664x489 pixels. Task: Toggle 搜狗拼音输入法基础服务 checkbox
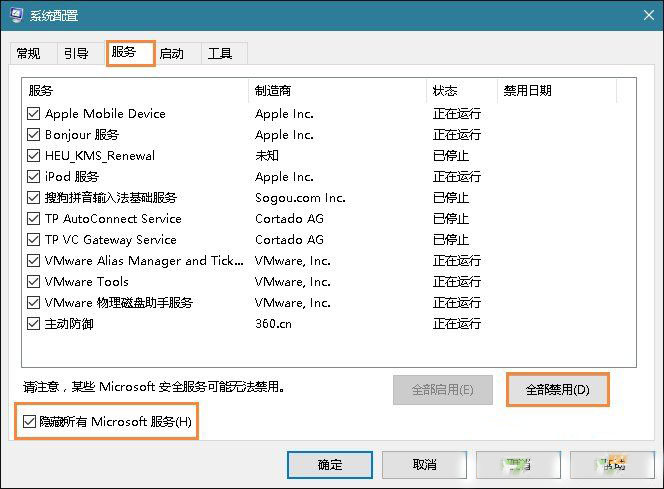35,198
